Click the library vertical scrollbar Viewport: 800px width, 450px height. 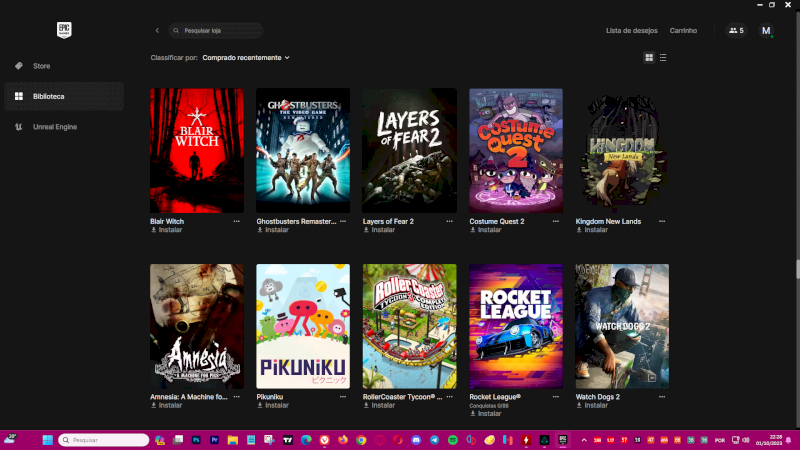(x=797, y=270)
